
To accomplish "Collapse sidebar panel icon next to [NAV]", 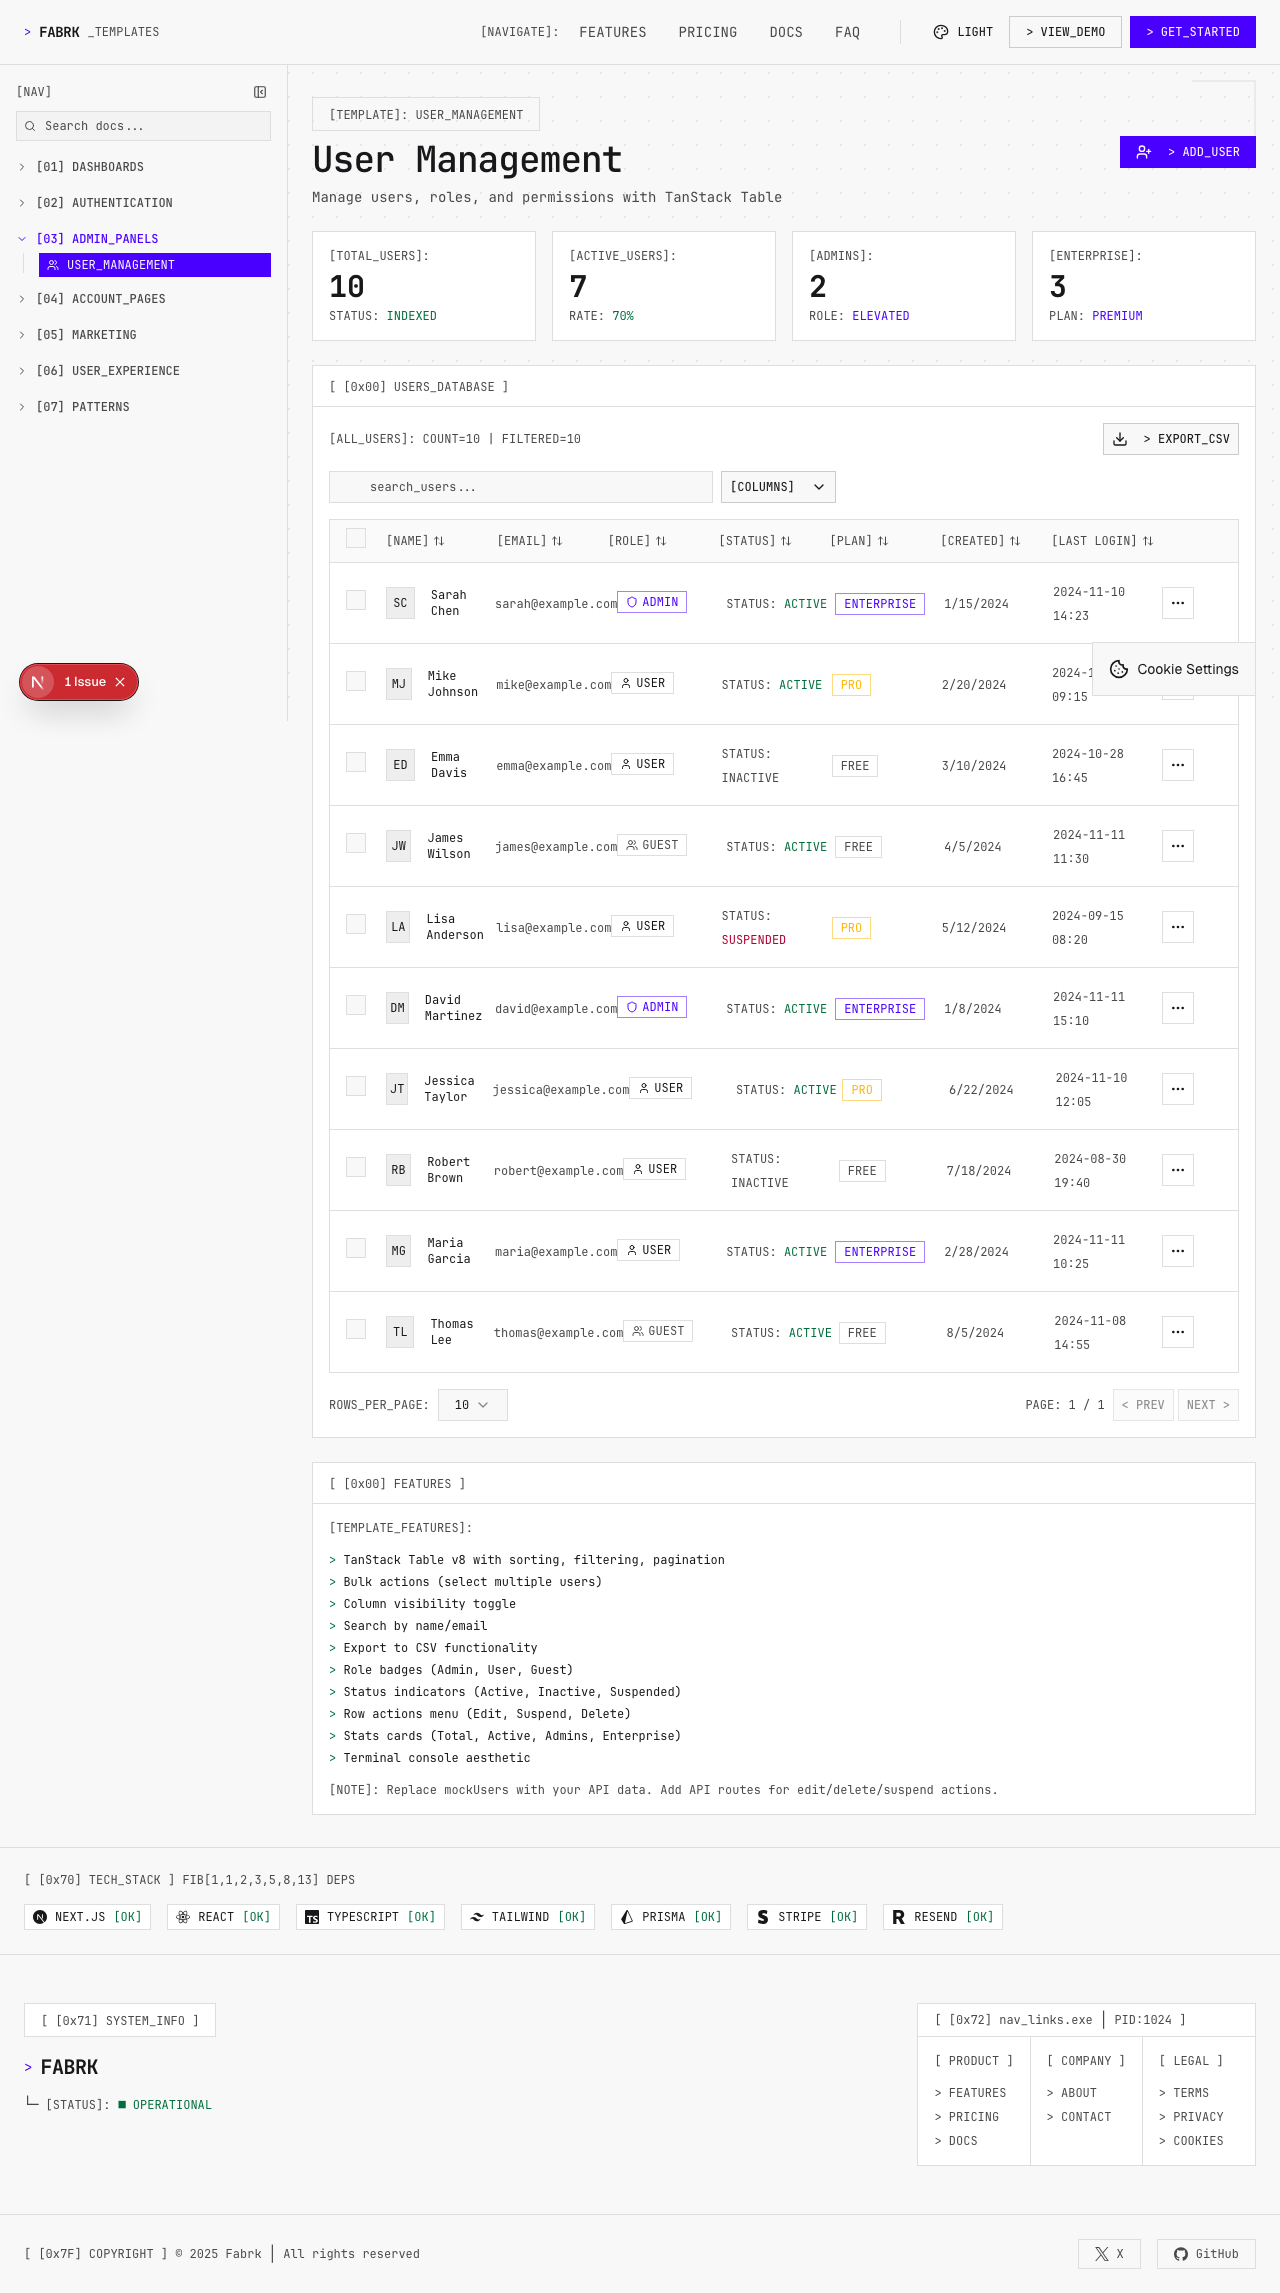I will pos(260,92).
